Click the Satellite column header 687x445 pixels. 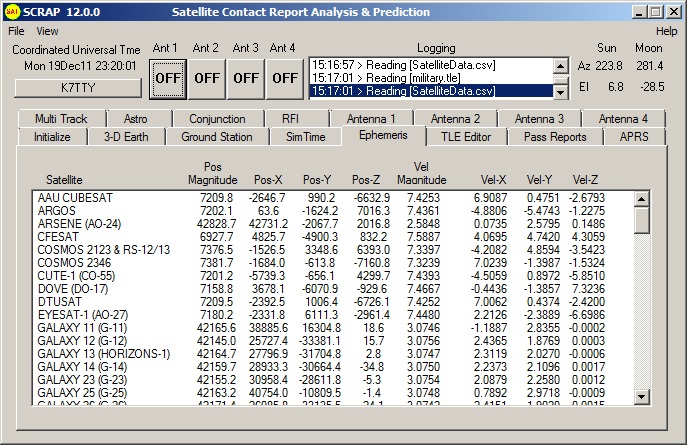pyautogui.click(x=64, y=180)
